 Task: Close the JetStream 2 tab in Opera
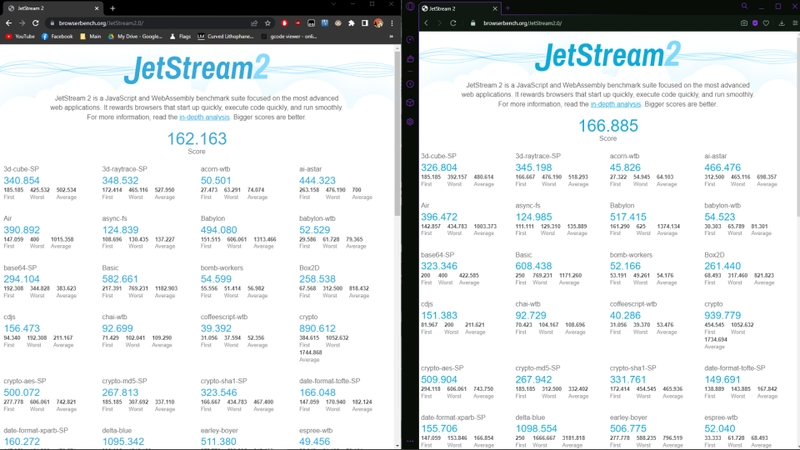tap(495, 9)
